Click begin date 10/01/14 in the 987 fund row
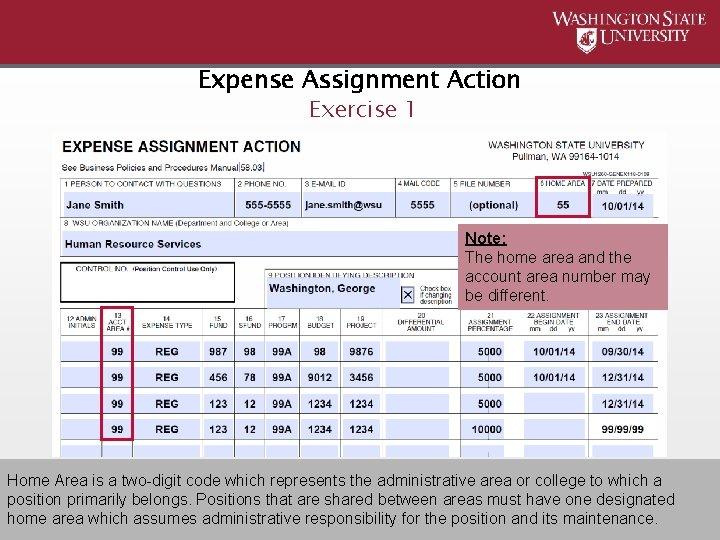Viewport: 720px width, 540px height. (554, 351)
